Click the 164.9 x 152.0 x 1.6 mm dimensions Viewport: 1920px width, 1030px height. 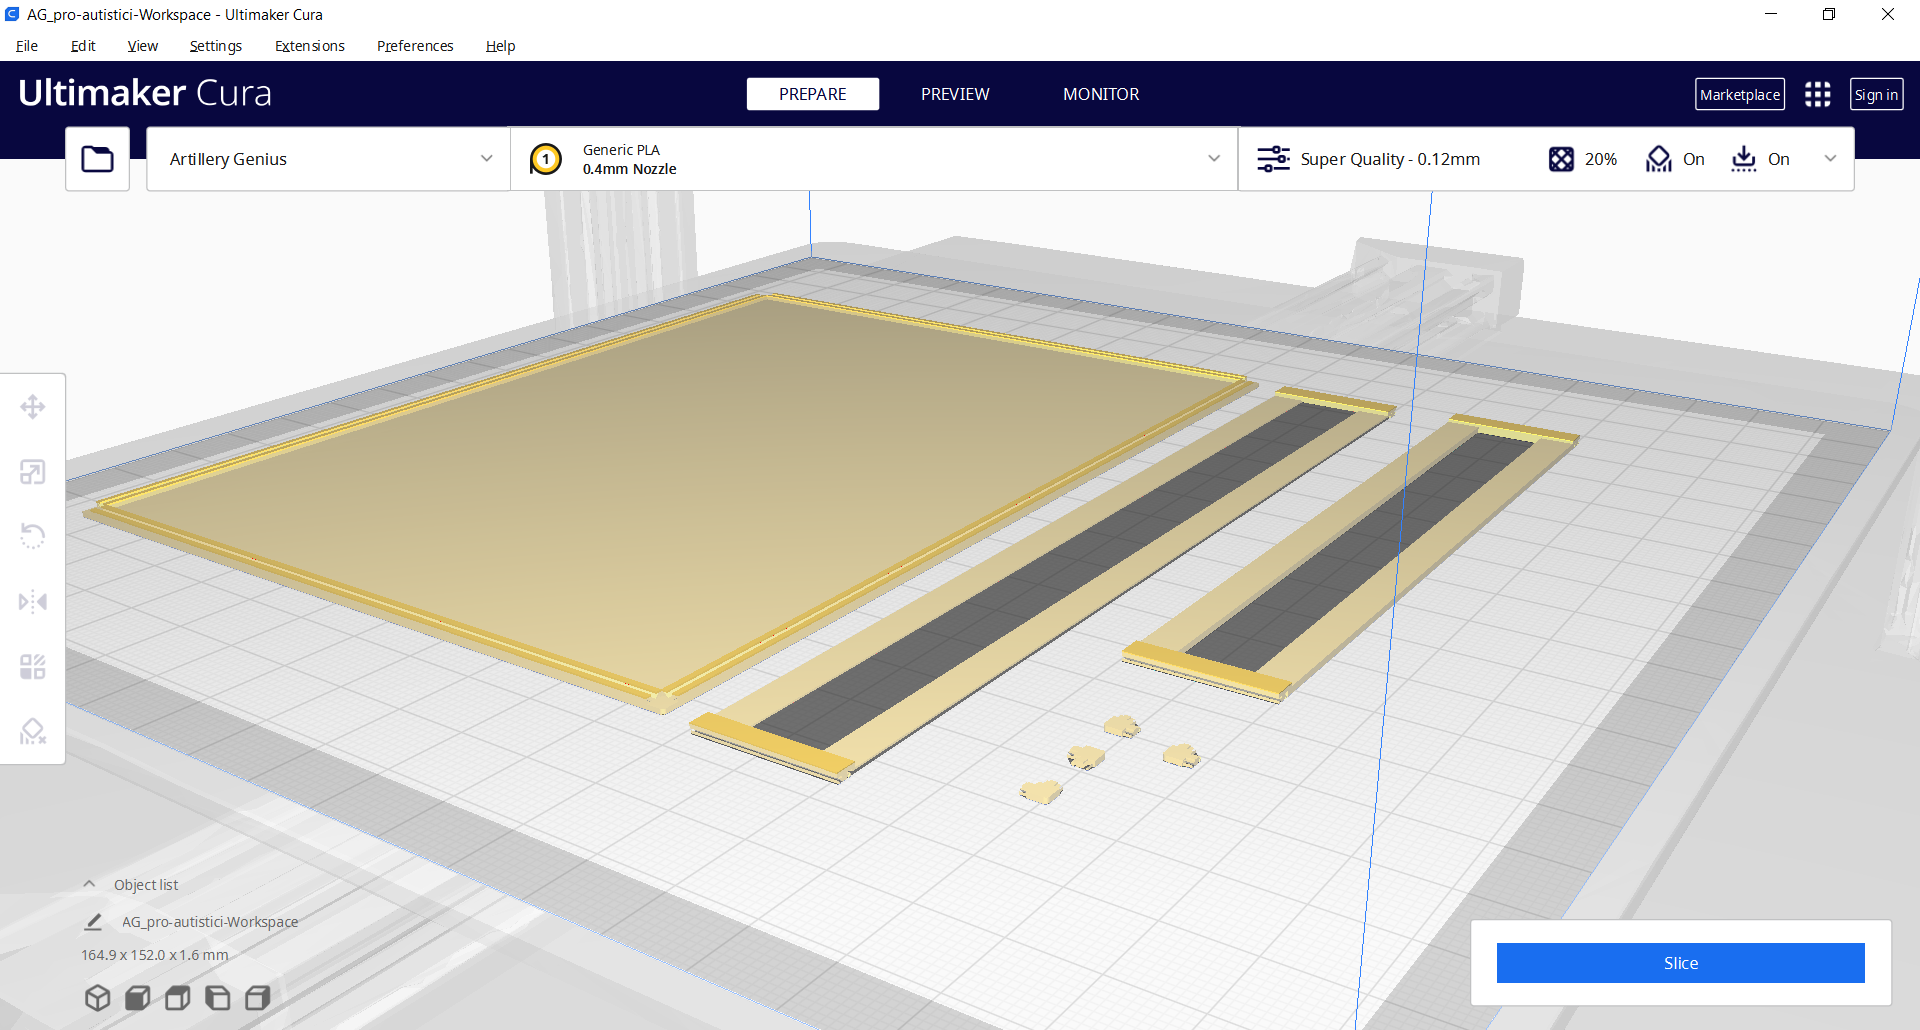pyautogui.click(x=155, y=955)
